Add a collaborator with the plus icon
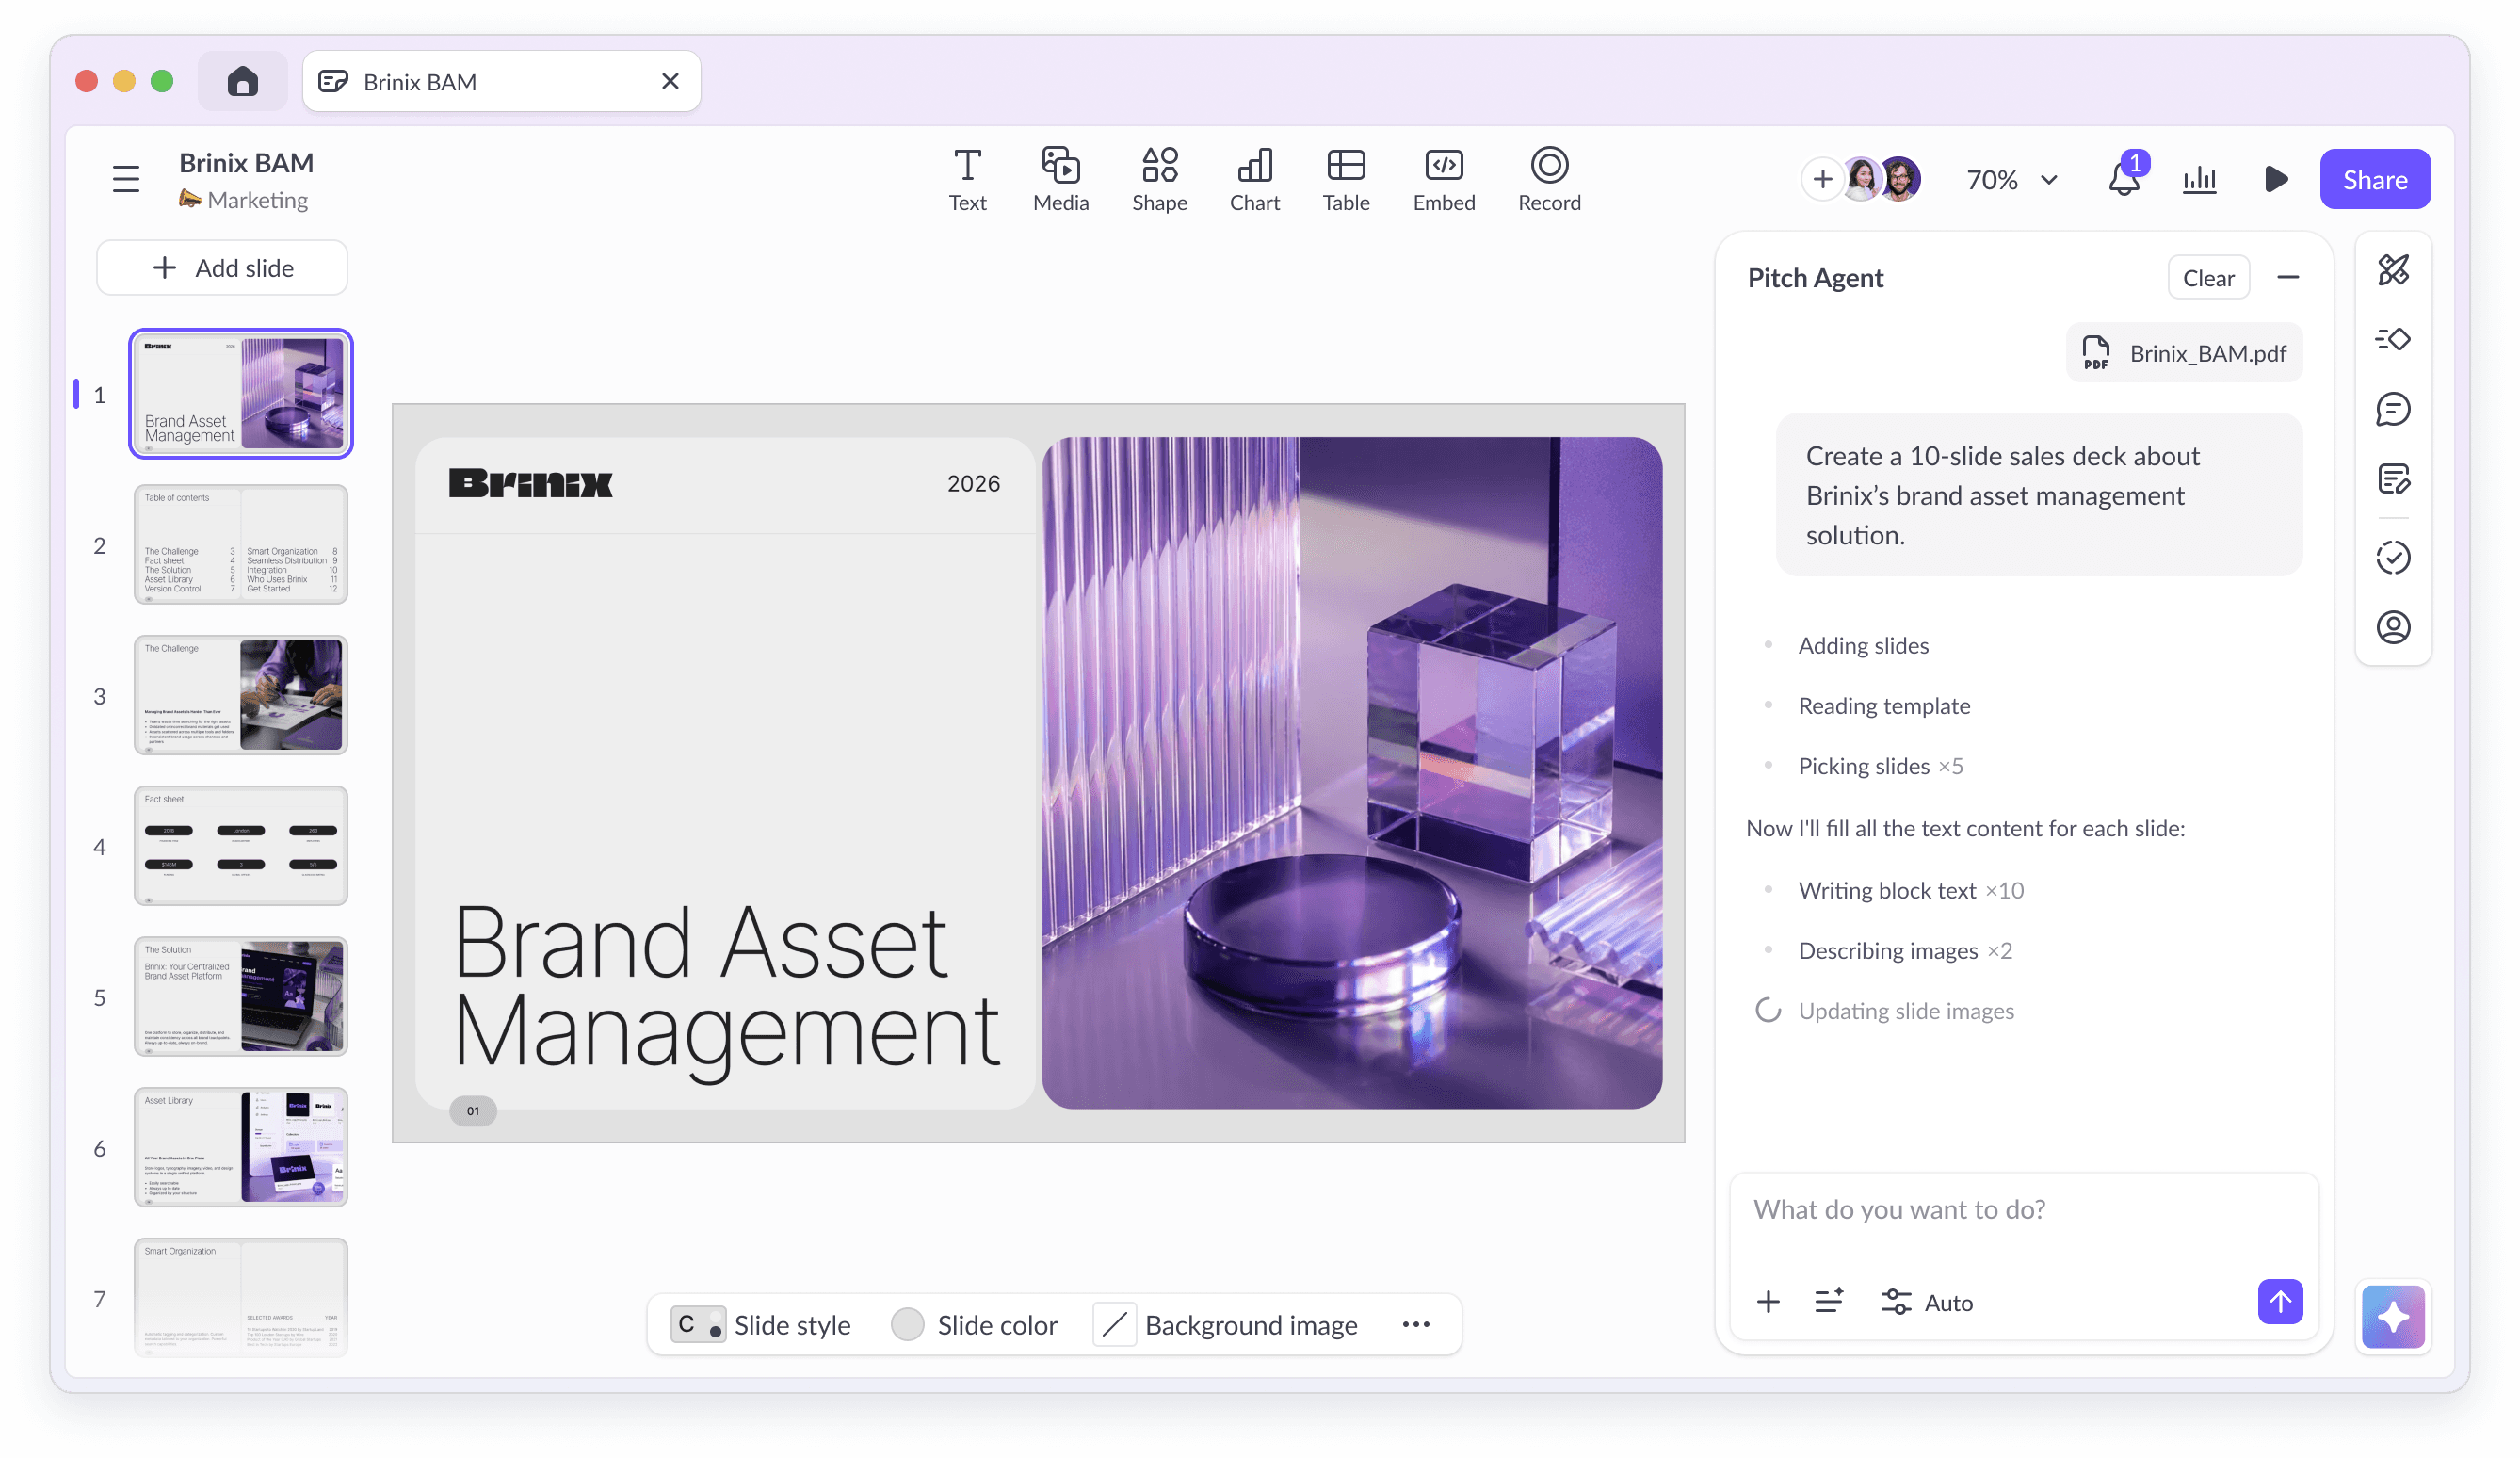The width and height of the screenshot is (2520, 1458). point(1822,179)
